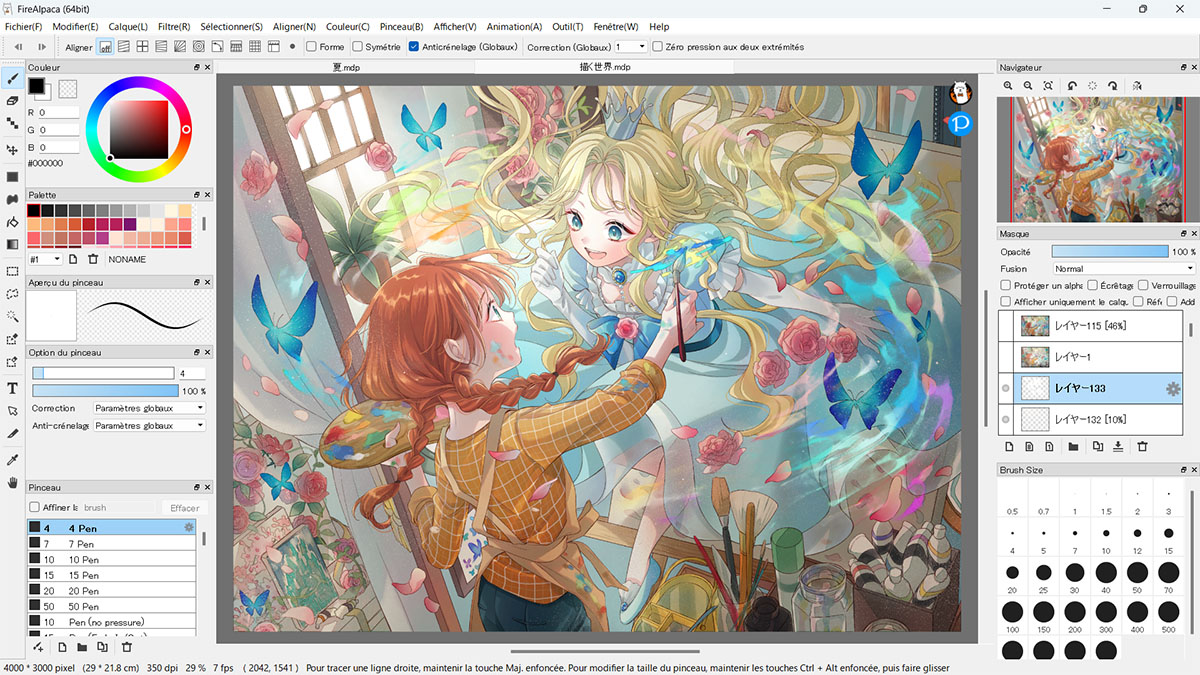
Task: Select the 7 Pen brush
Action: coord(111,543)
